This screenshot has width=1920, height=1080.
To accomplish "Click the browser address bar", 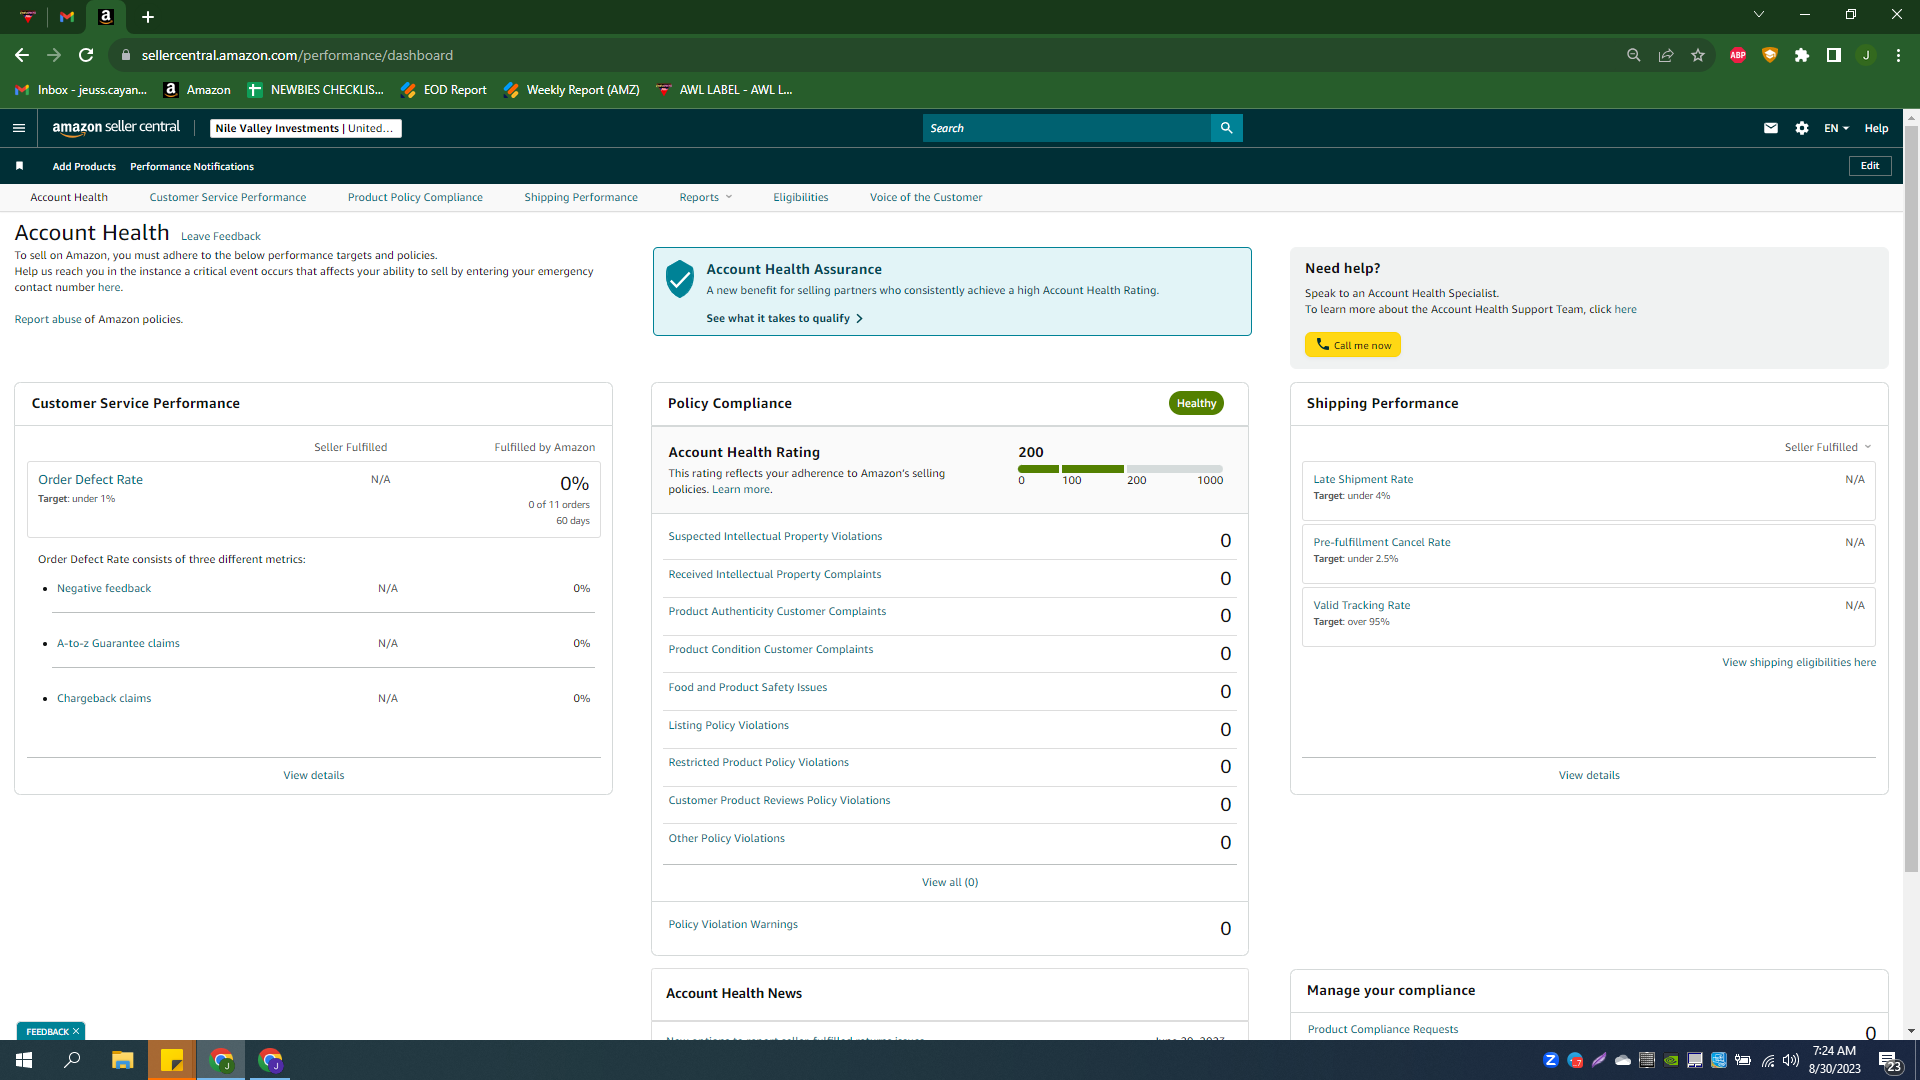I will tap(860, 55).
